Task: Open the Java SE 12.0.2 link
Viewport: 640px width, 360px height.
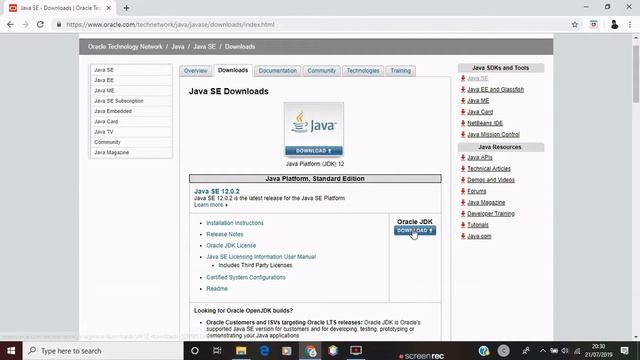Action: pyautogui.click(x=217, y=191)
